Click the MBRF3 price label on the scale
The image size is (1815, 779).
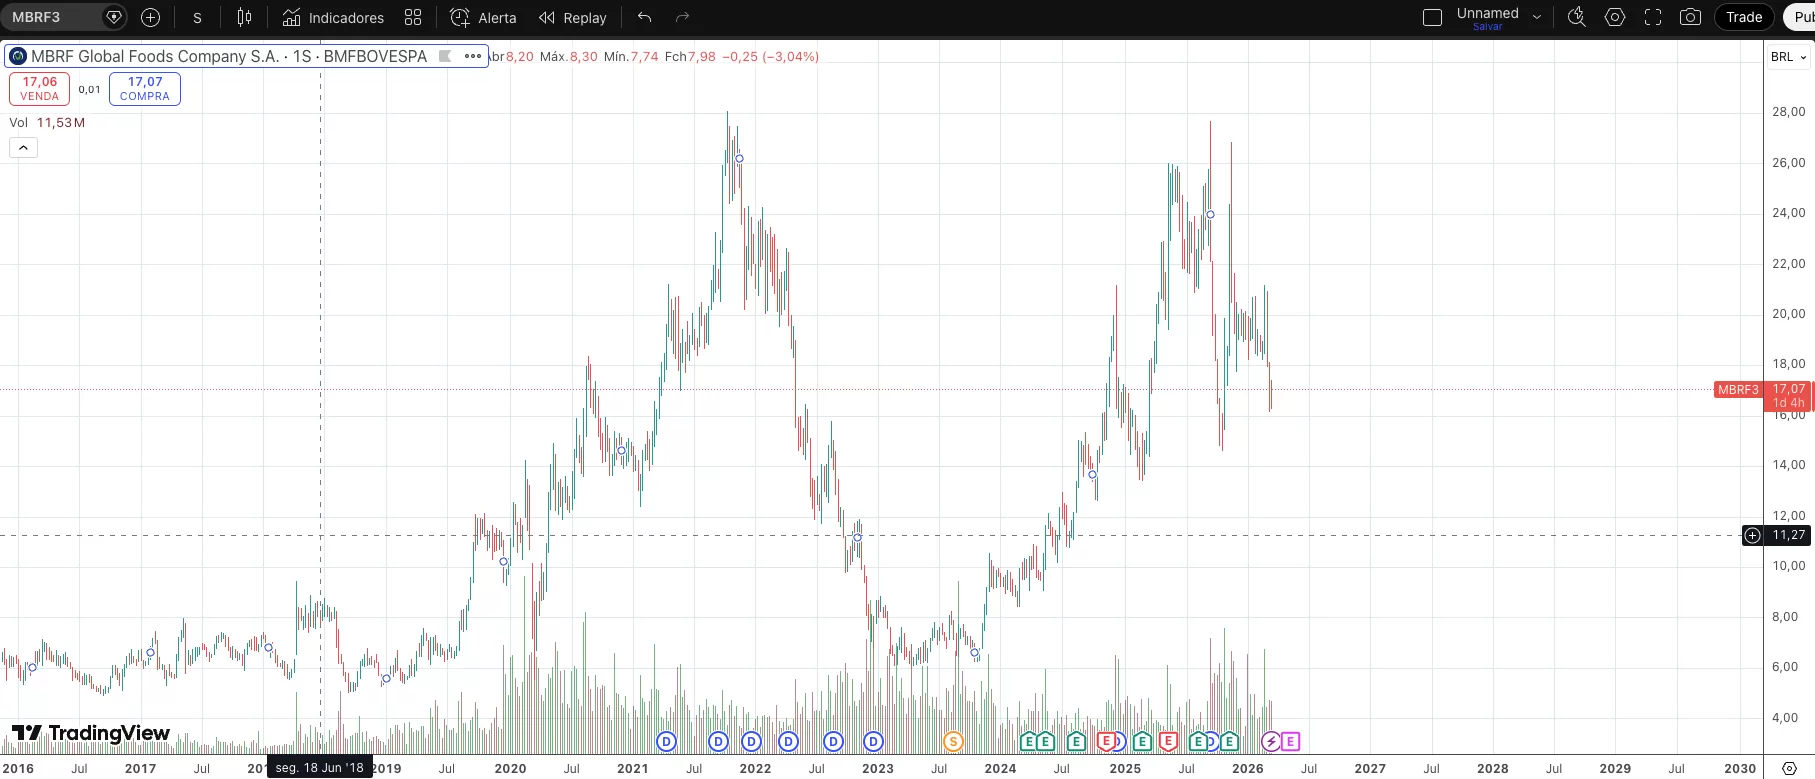[1738, 390]
